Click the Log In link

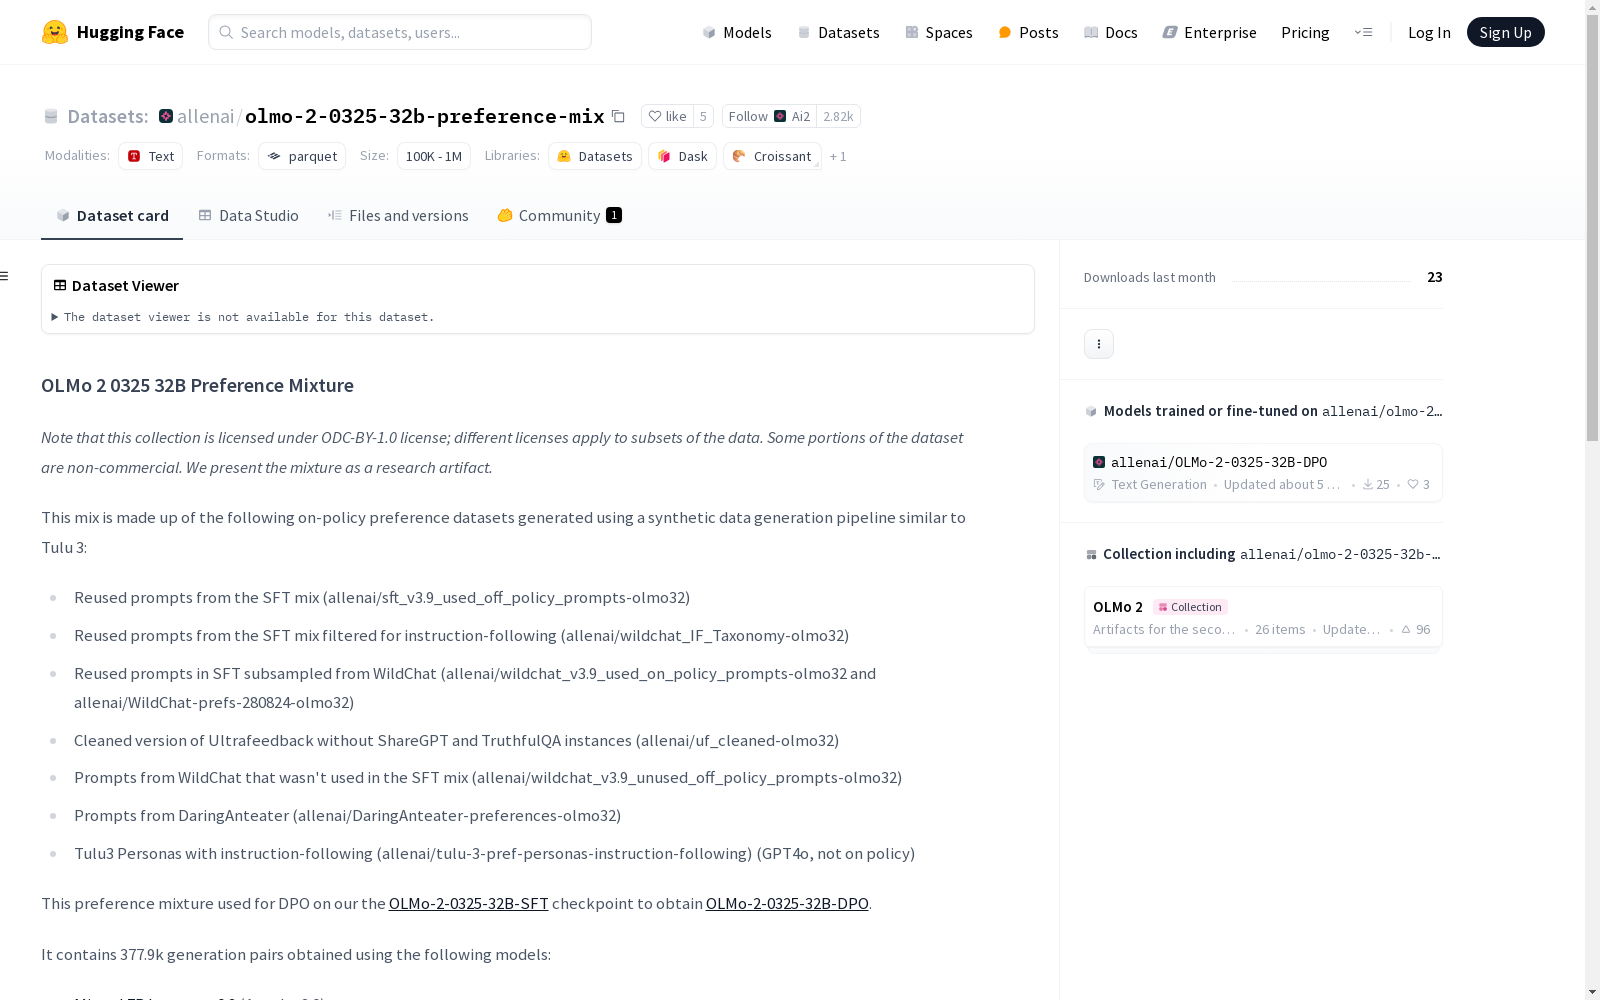pyautogui.click(x=1429, y=32)
